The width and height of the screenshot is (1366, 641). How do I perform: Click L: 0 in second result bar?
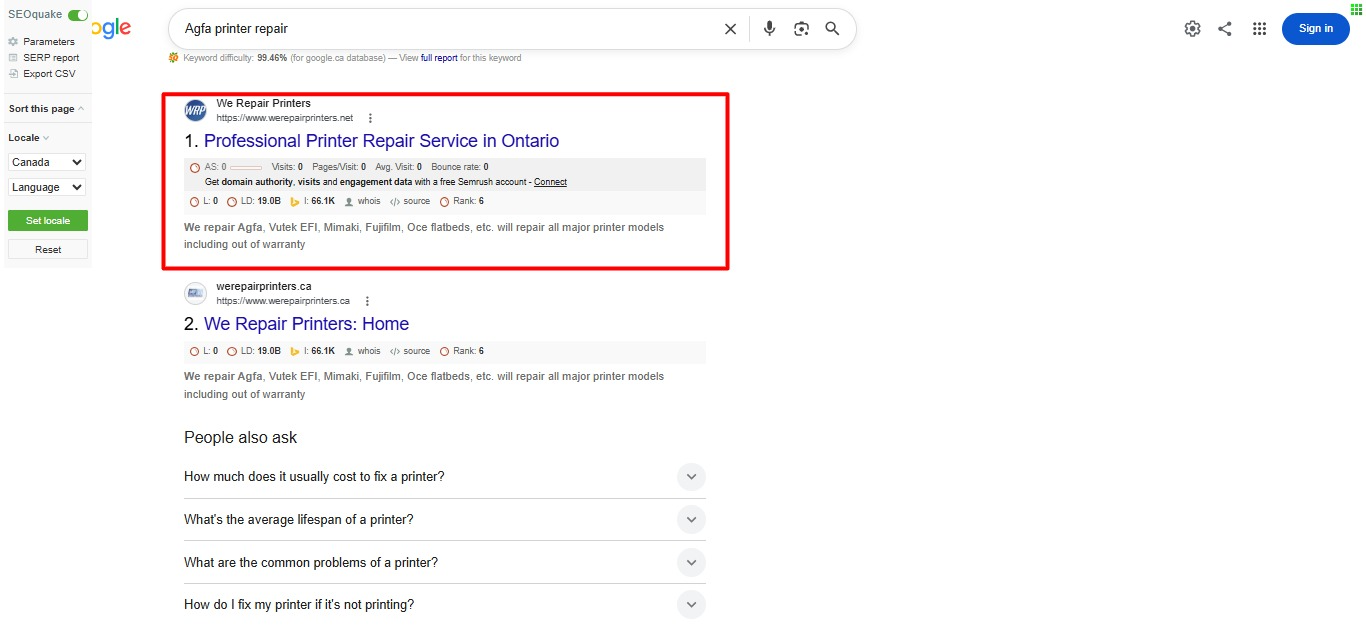pos(204,351)
